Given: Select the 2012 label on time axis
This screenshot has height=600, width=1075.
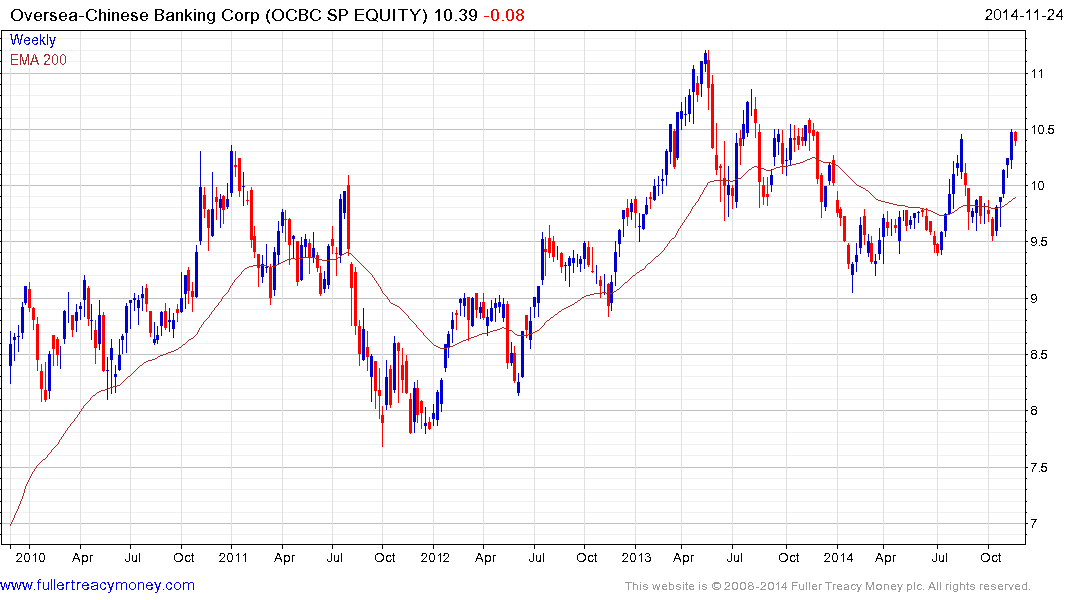Looking at the screenshot, I should [x=435, y=557].
